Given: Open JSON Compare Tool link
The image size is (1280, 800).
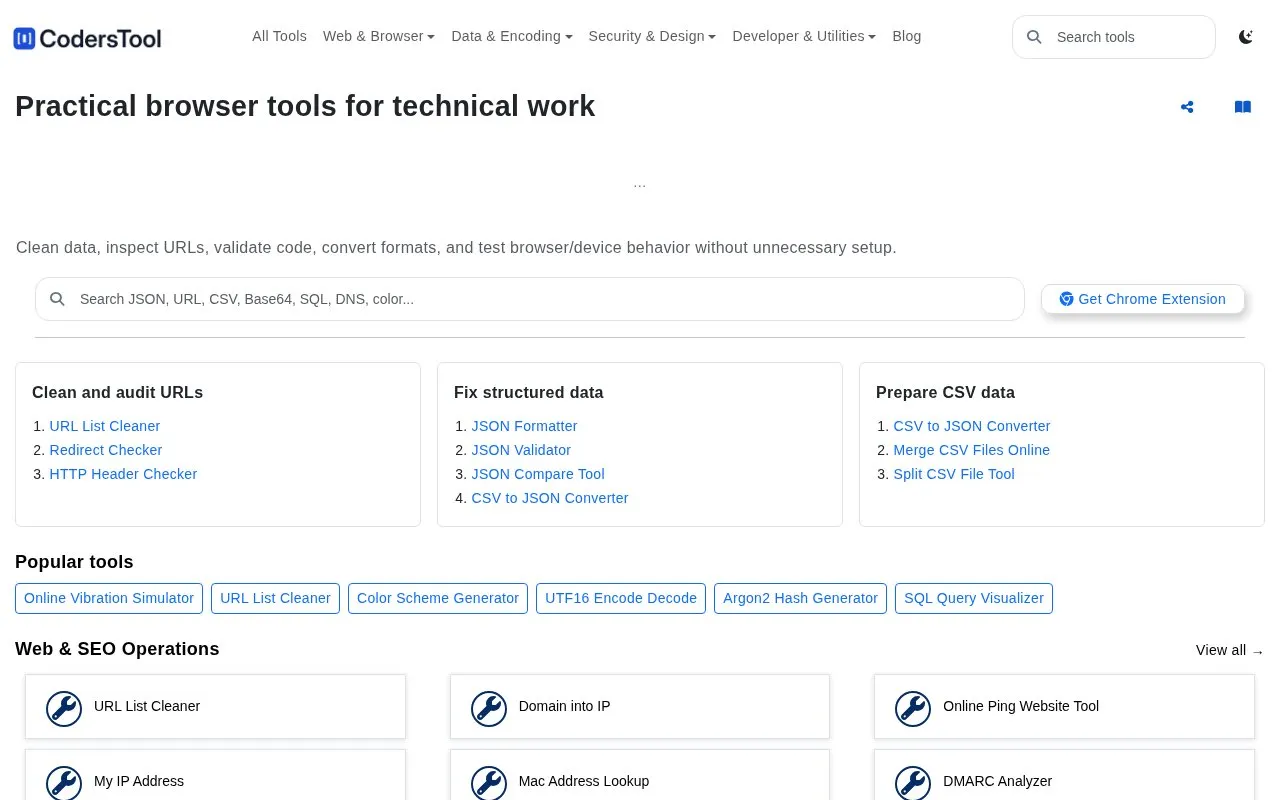Looking at the screenshot, I should (538, 474).
